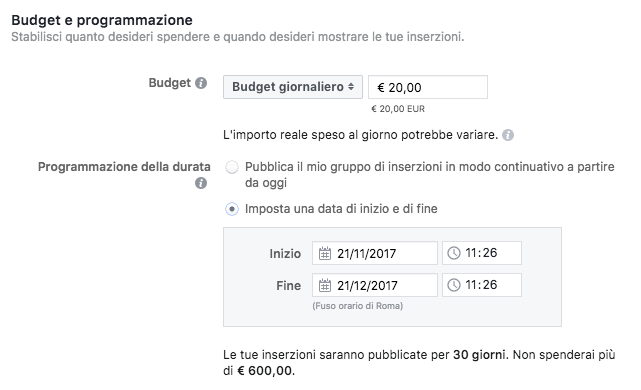Image resolution: width=641 pixels, height=390 pixels.
Task: Click the "Fine" label
Action: 288,285
